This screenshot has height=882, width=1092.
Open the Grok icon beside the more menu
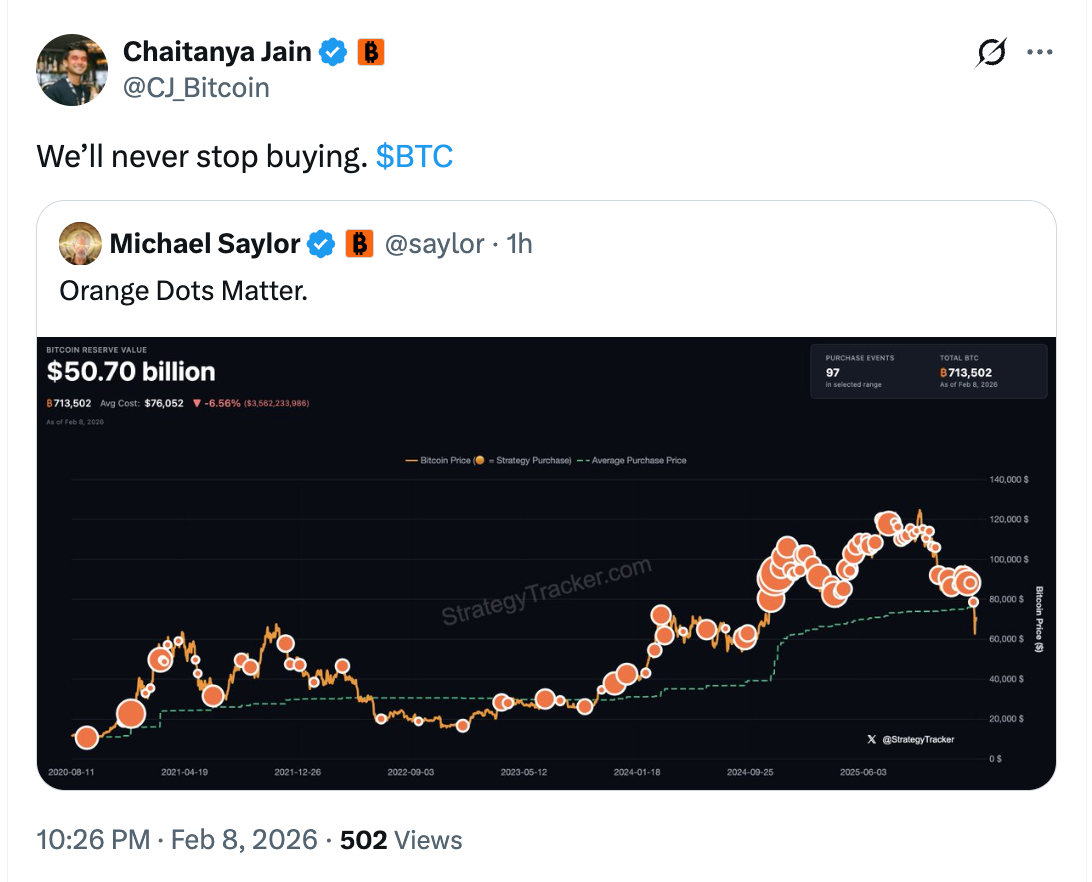pyautogui.click(x=990, y=53)
